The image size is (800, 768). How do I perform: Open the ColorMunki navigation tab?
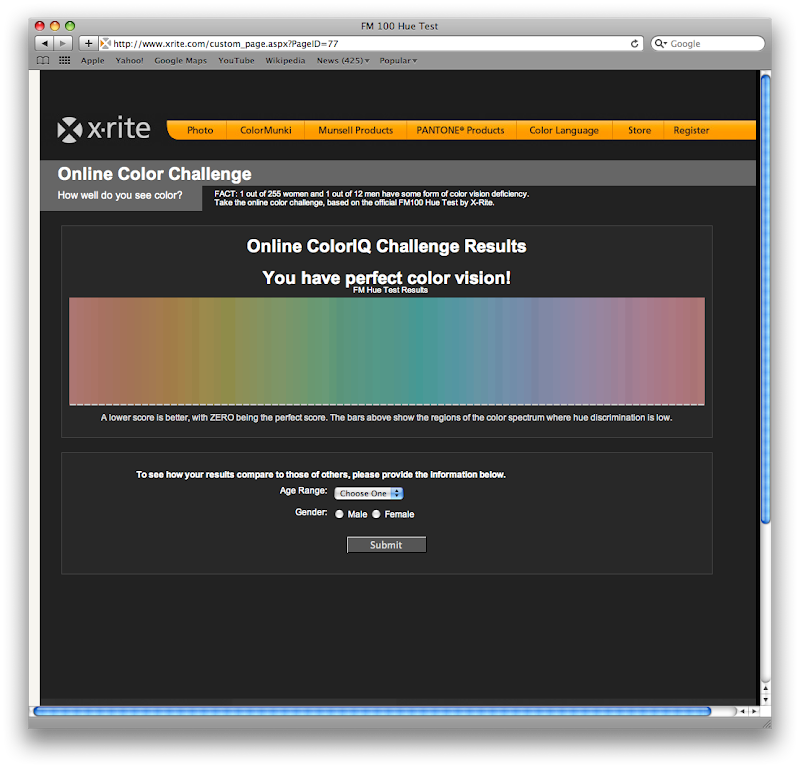point(266,130)
